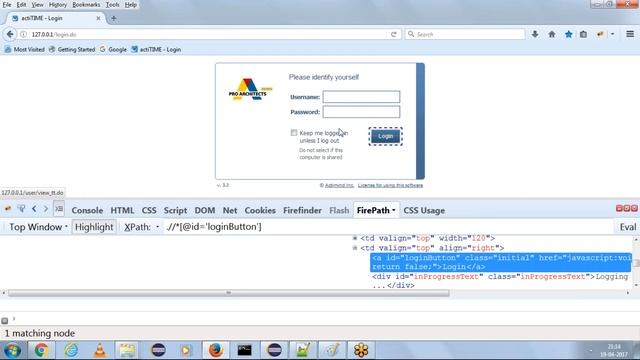The image size is (640, 360).
Task: Open the Most Visited bookmark
Action: pos(24,49)
